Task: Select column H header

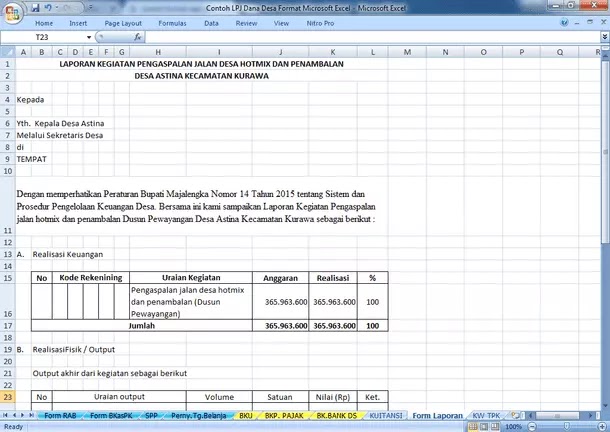Action: [x=158, y=52]
